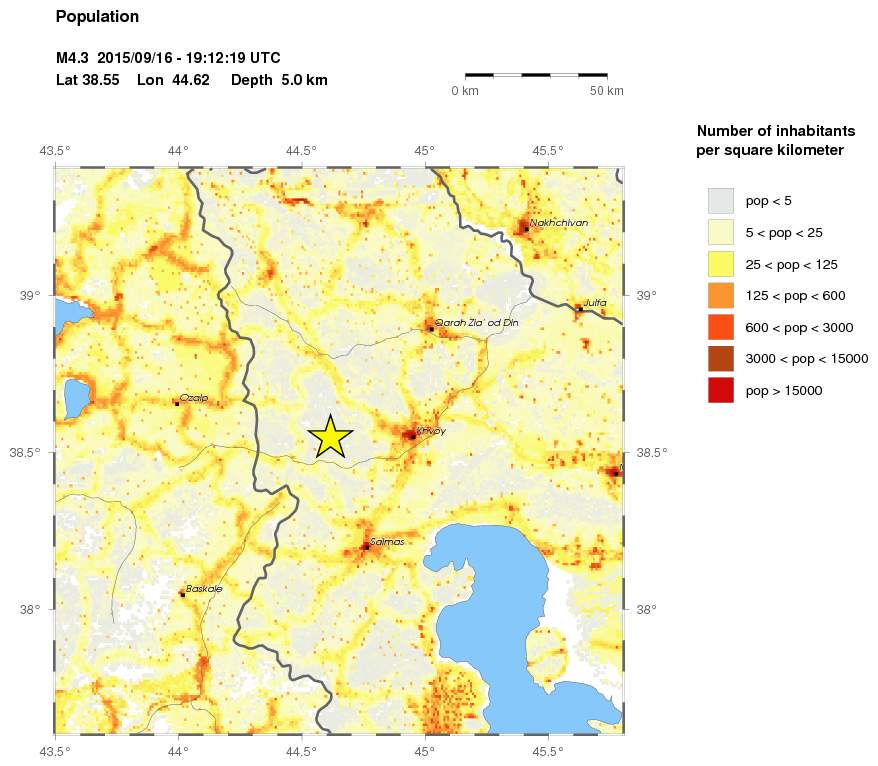Click the Nakhchivan city label
Viewport: 878px width, 766px height.
coord(559,223)
